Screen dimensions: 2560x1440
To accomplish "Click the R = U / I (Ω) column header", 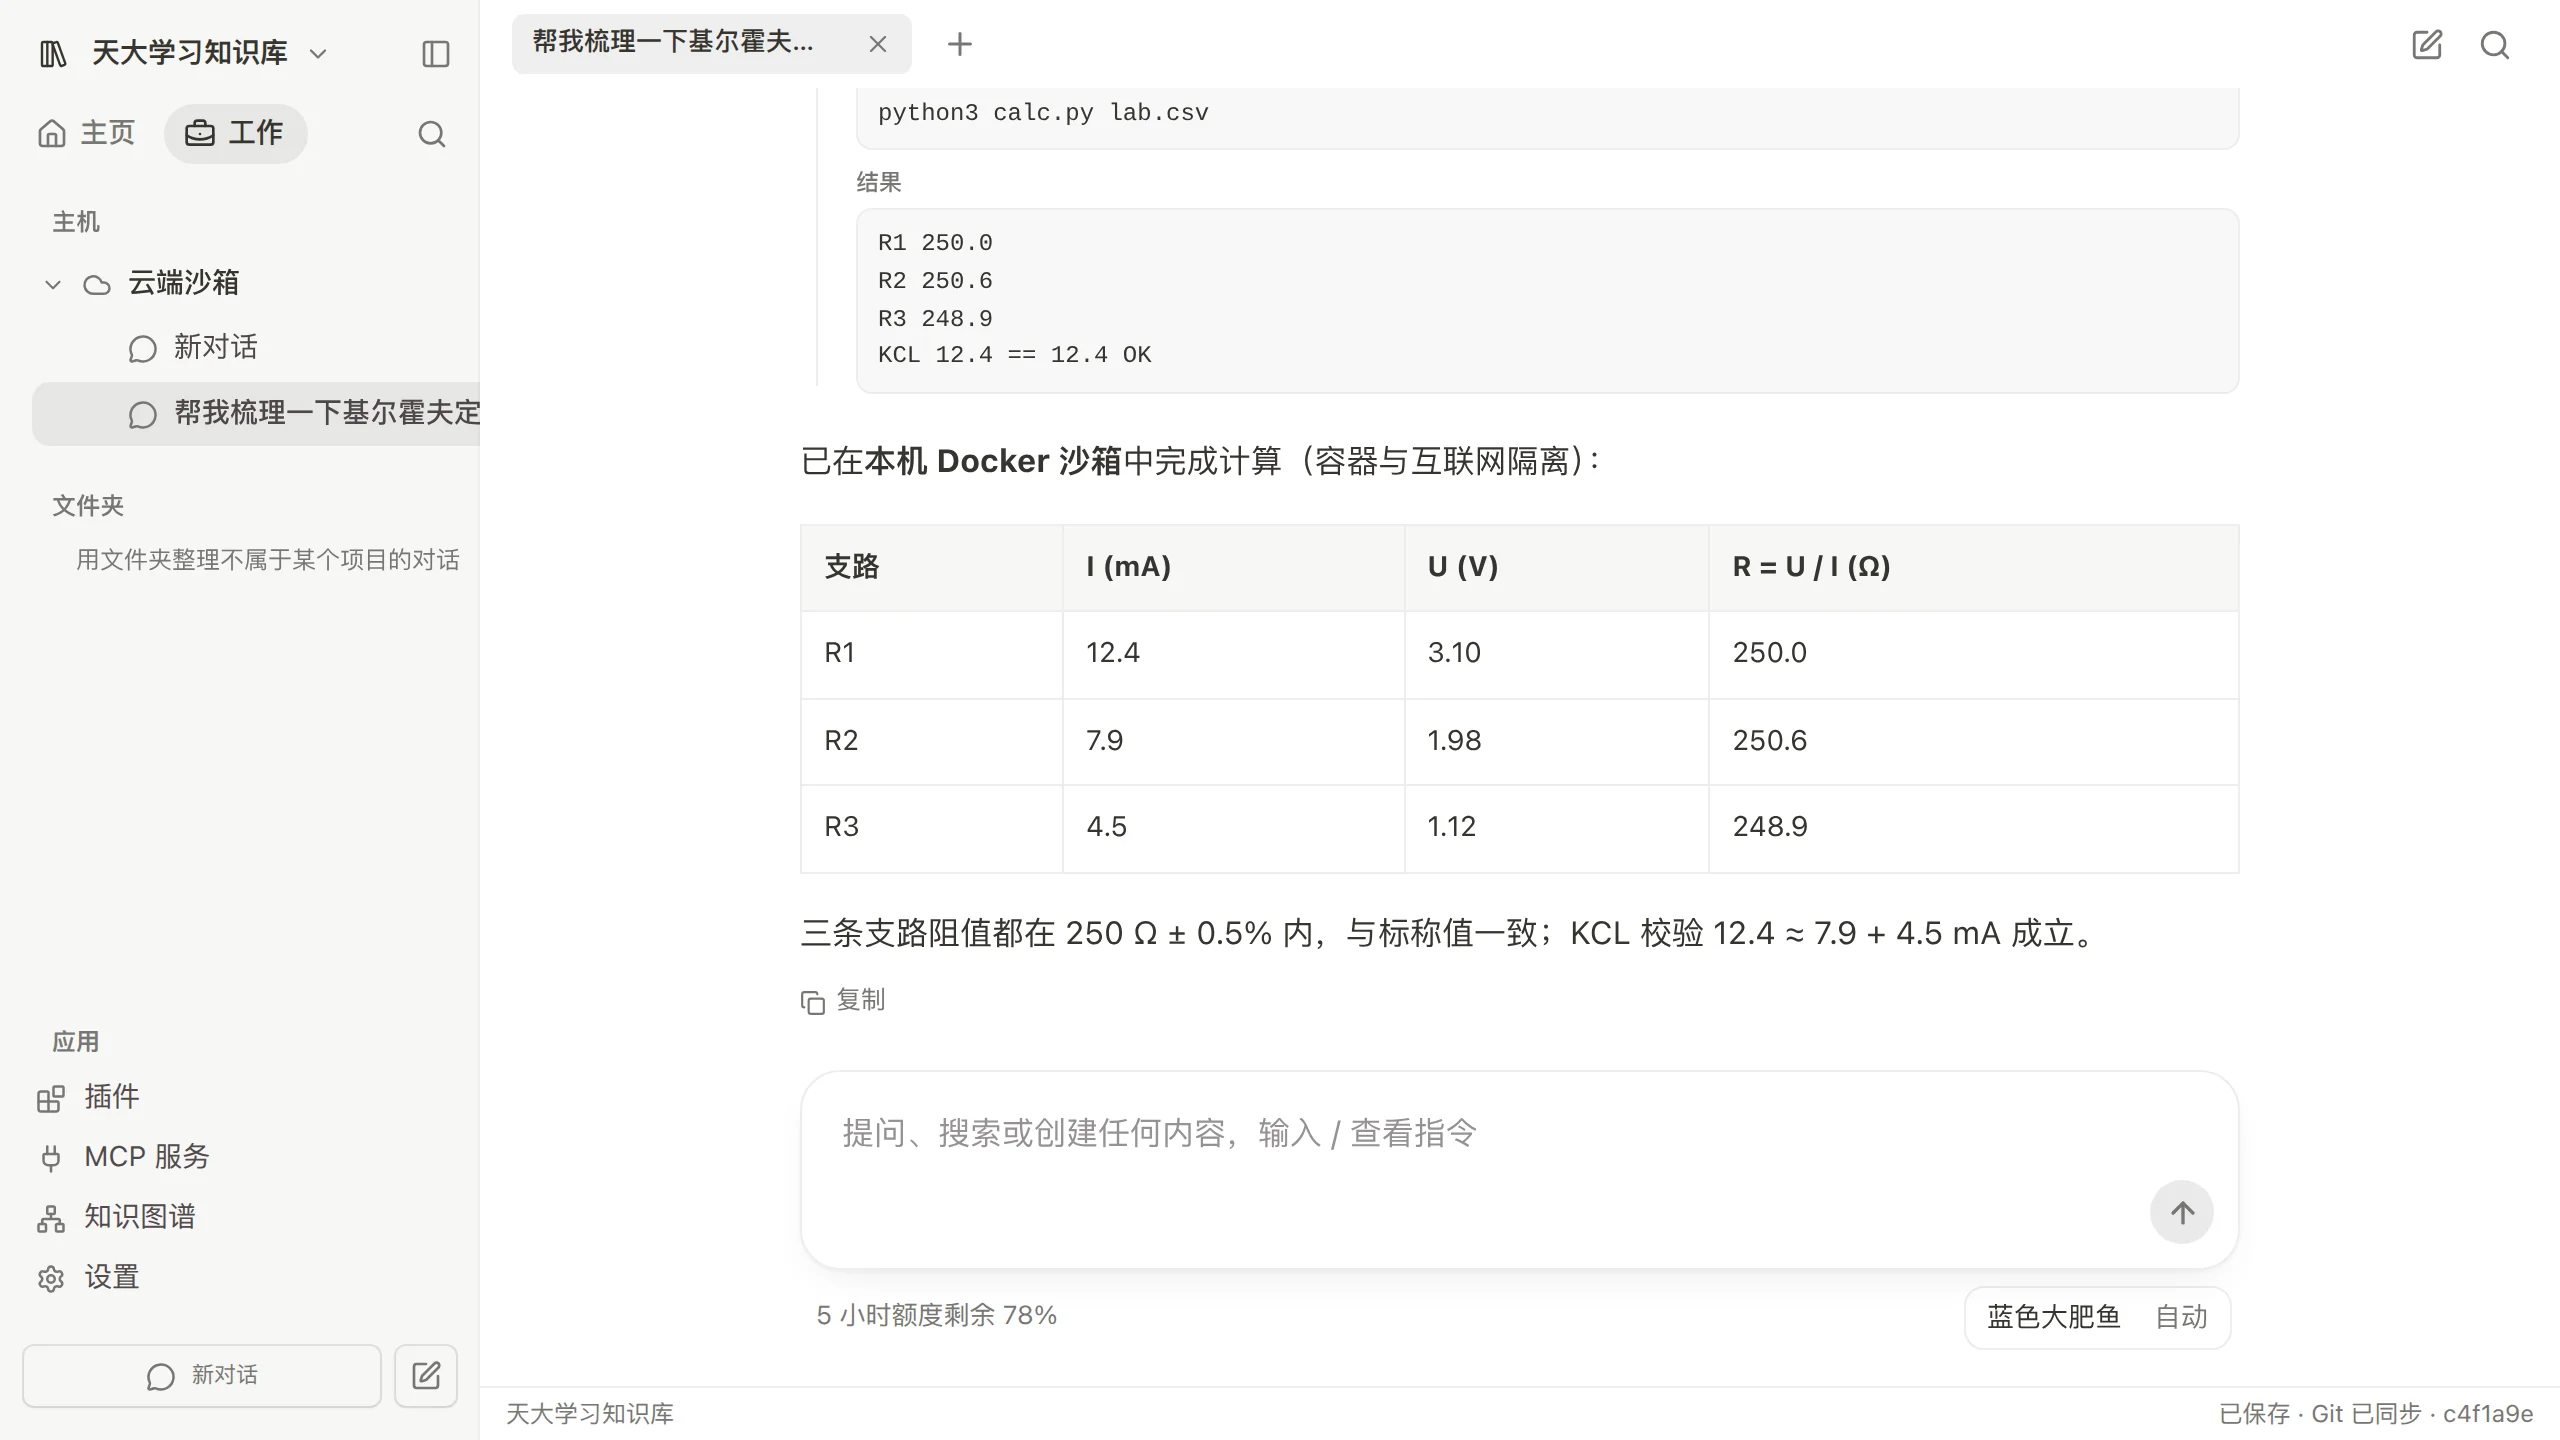I will click(x=1973, y=567).
